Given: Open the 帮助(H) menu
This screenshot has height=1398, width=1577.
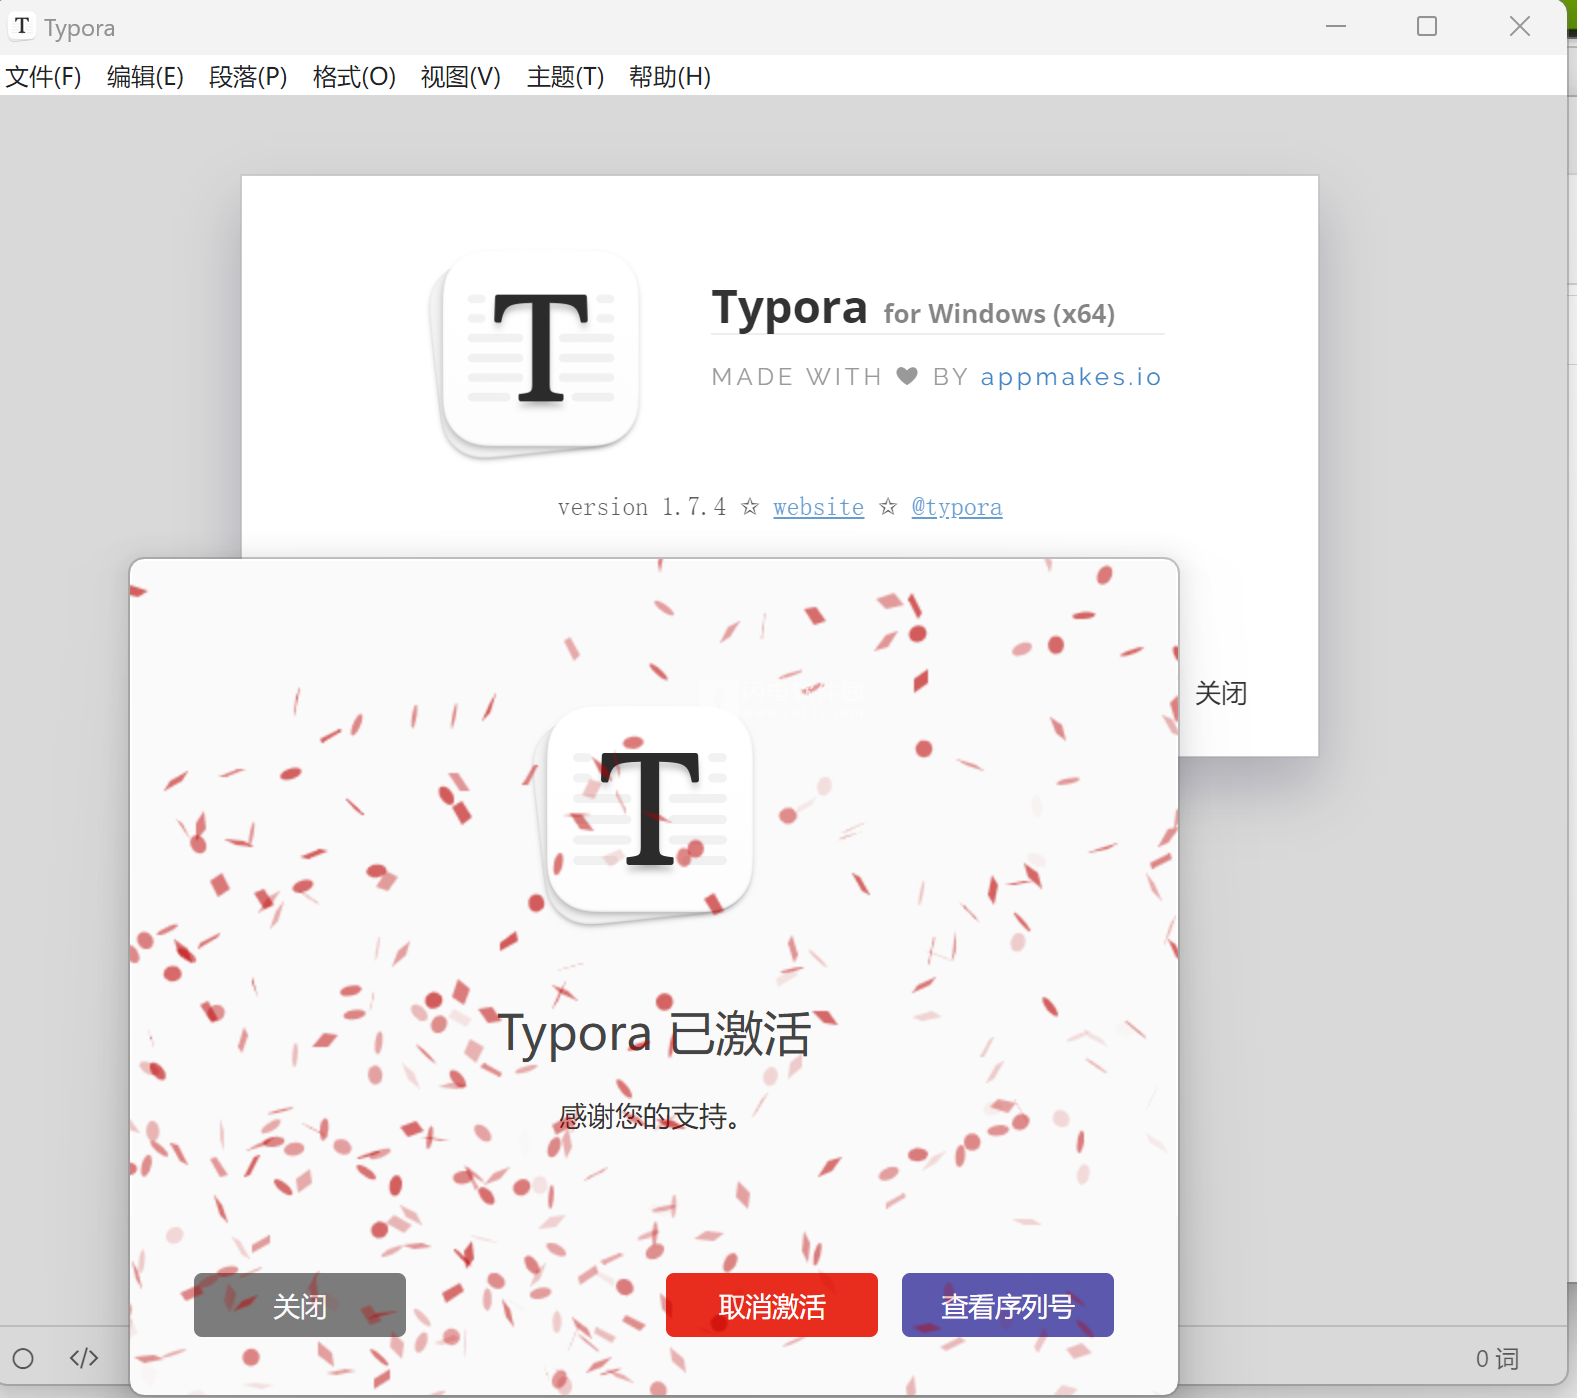Looking at the screenshot, I should pyautogui.click(x=670, y=77).
